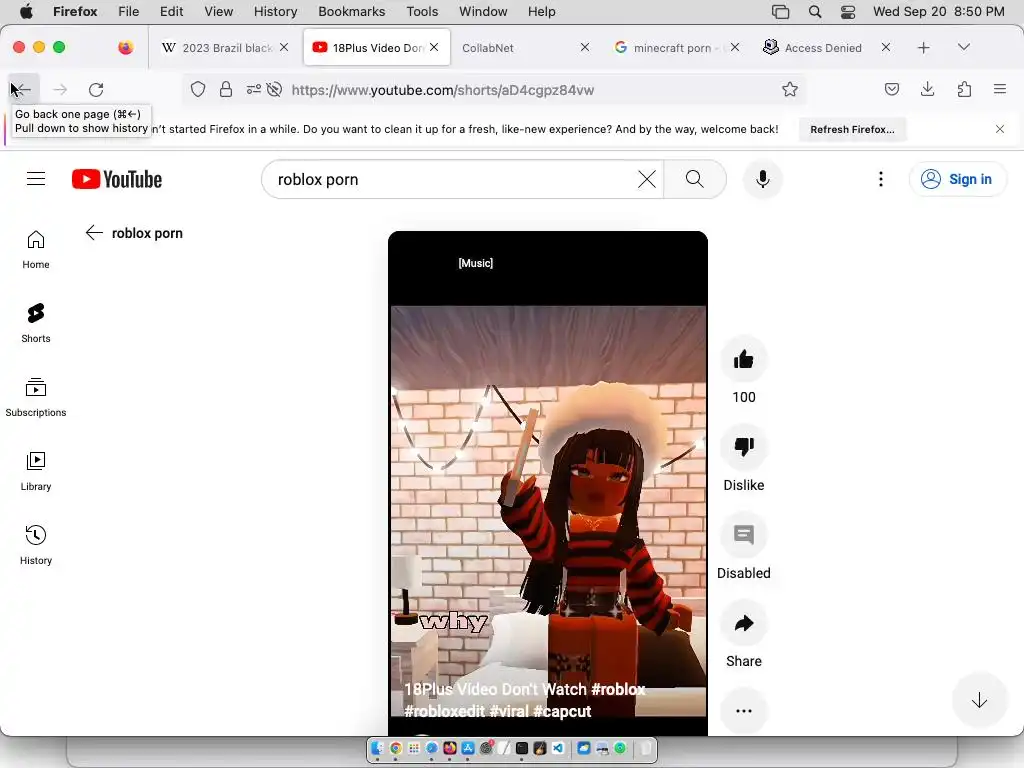This screenshot has height=768, width=1024.
Task: Click Refresh Firefox button
Action: point(852,129)
